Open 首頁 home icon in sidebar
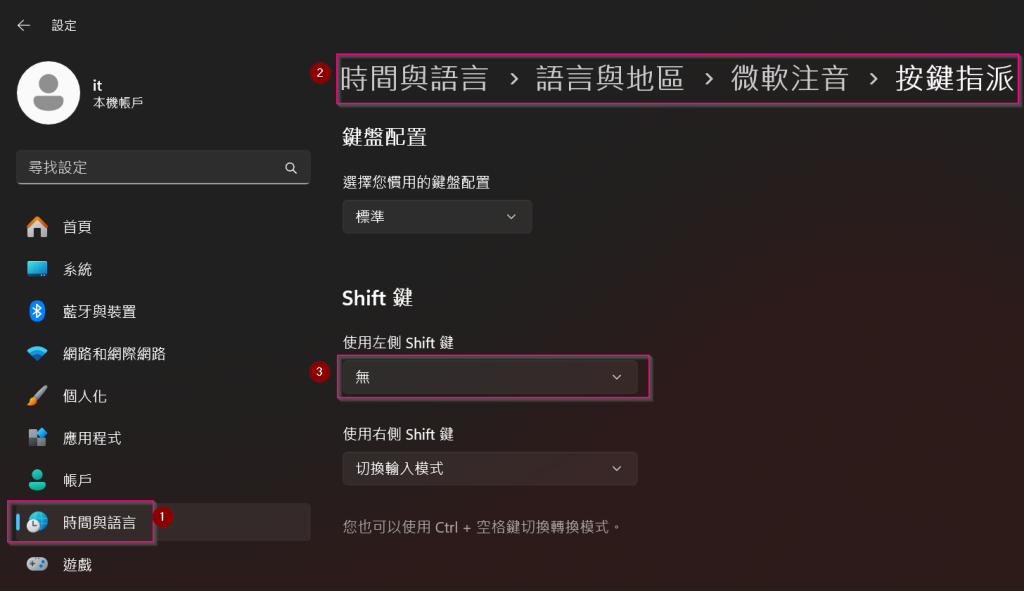 tap(37, 227)
